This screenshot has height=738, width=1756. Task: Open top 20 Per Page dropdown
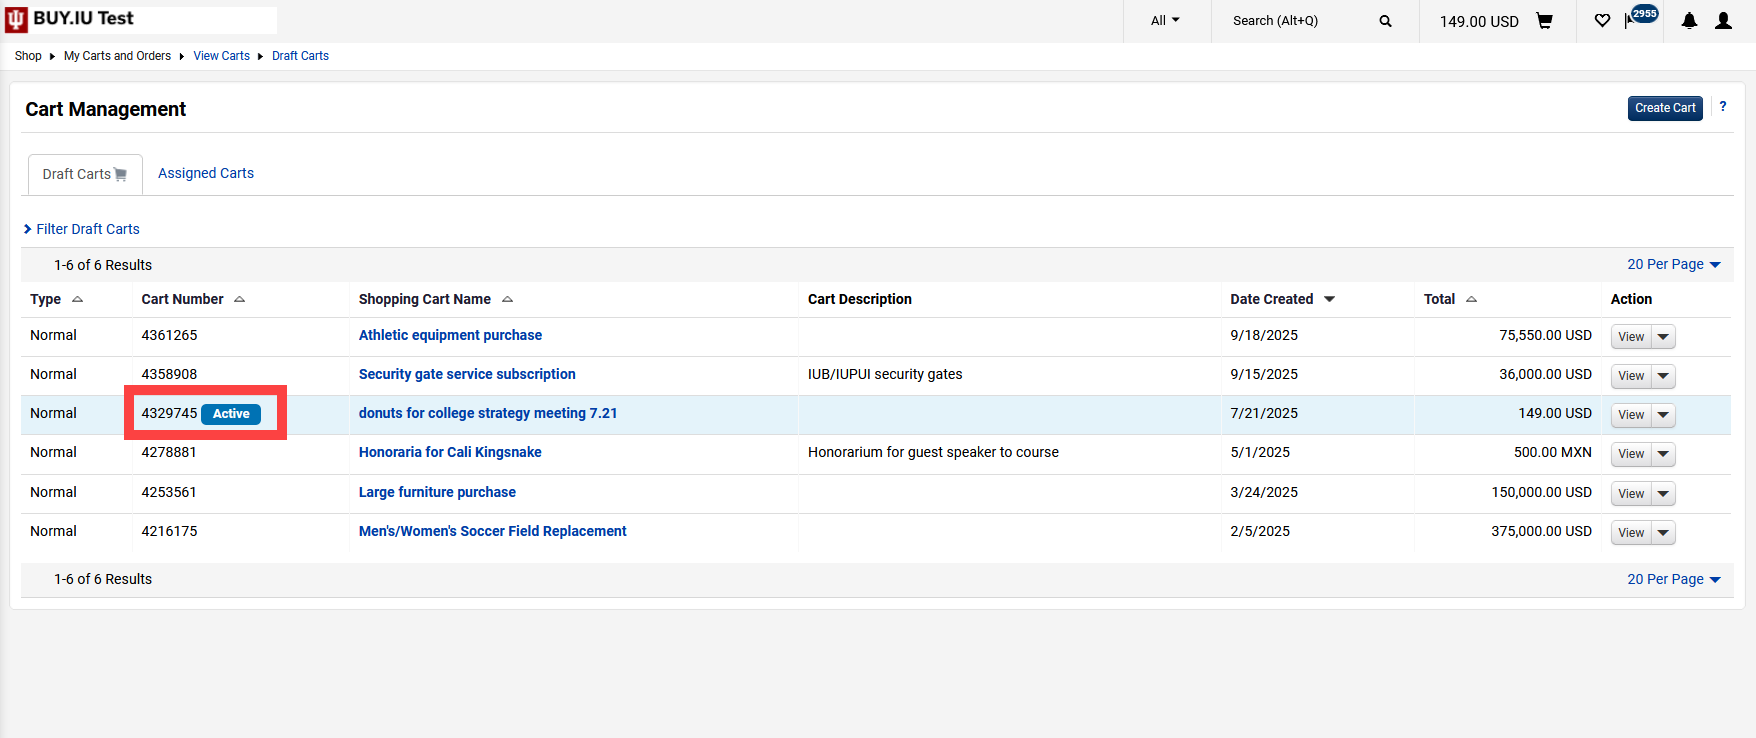[1673, 264]
